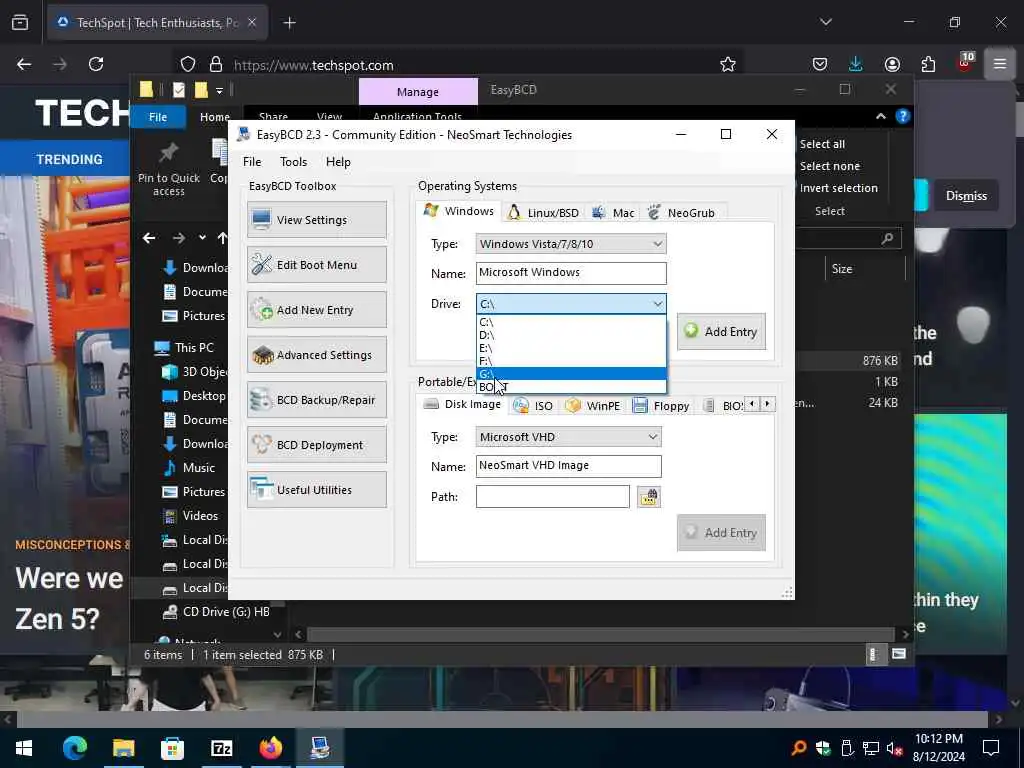1024x768 pixels.
Task: Dismiss the Firefox notification
Action: [x=966, y=196]
